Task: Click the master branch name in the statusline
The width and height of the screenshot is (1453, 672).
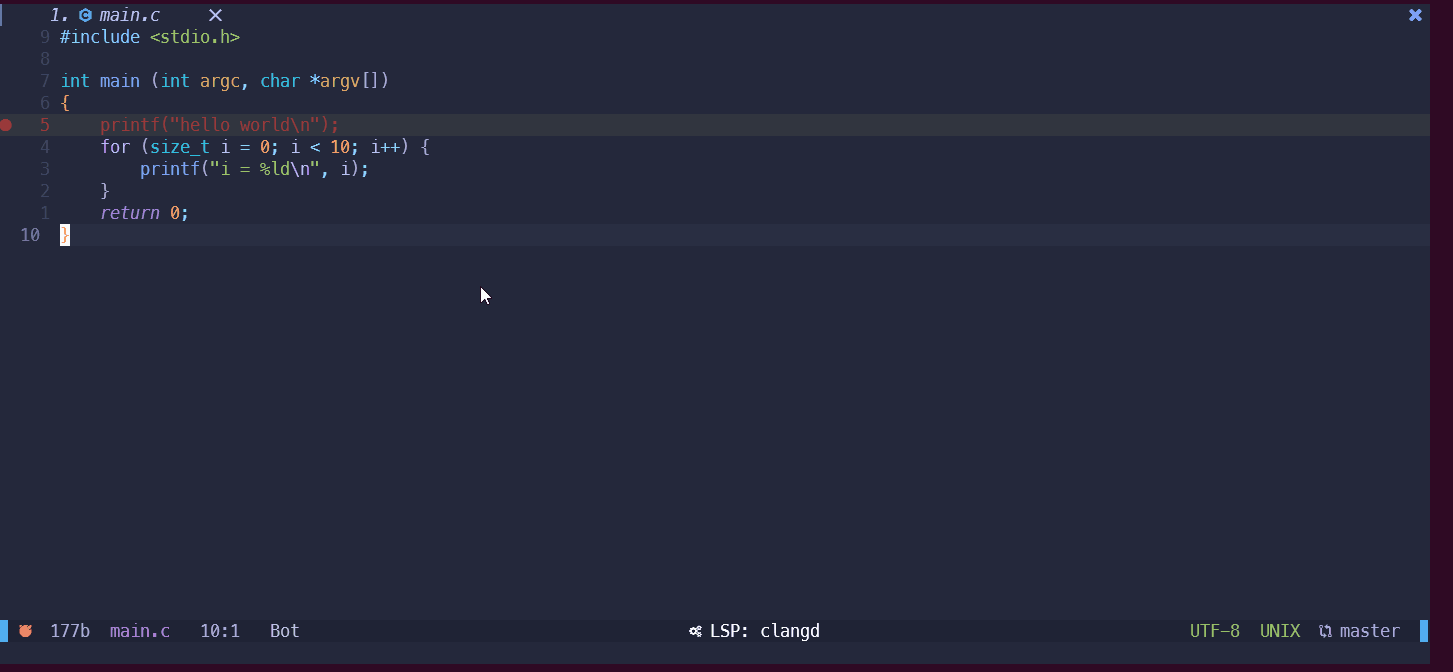Action: point(1369,631)
